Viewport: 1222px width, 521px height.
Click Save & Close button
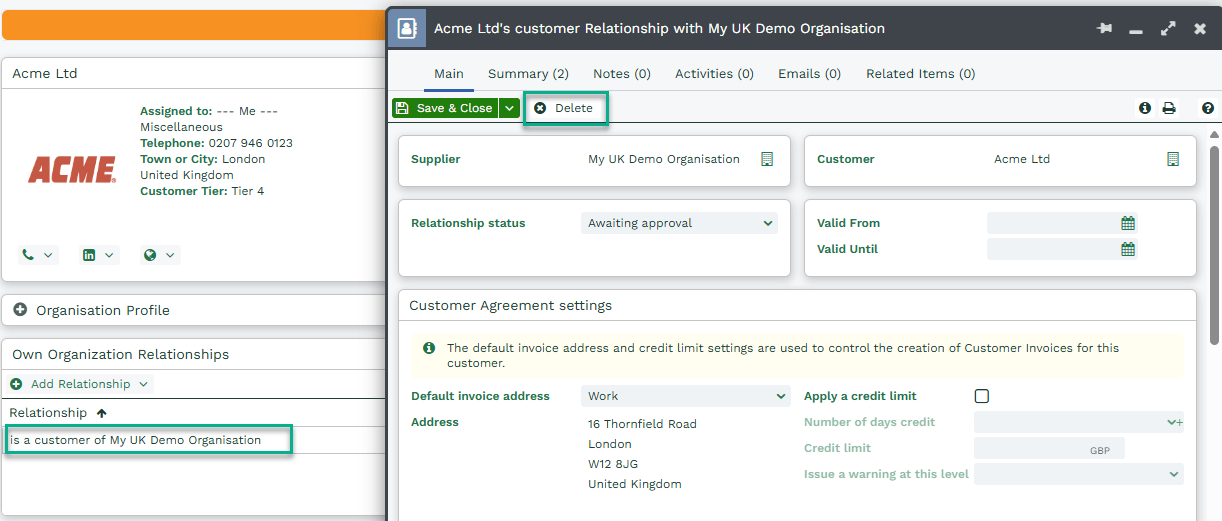[445, 108]
